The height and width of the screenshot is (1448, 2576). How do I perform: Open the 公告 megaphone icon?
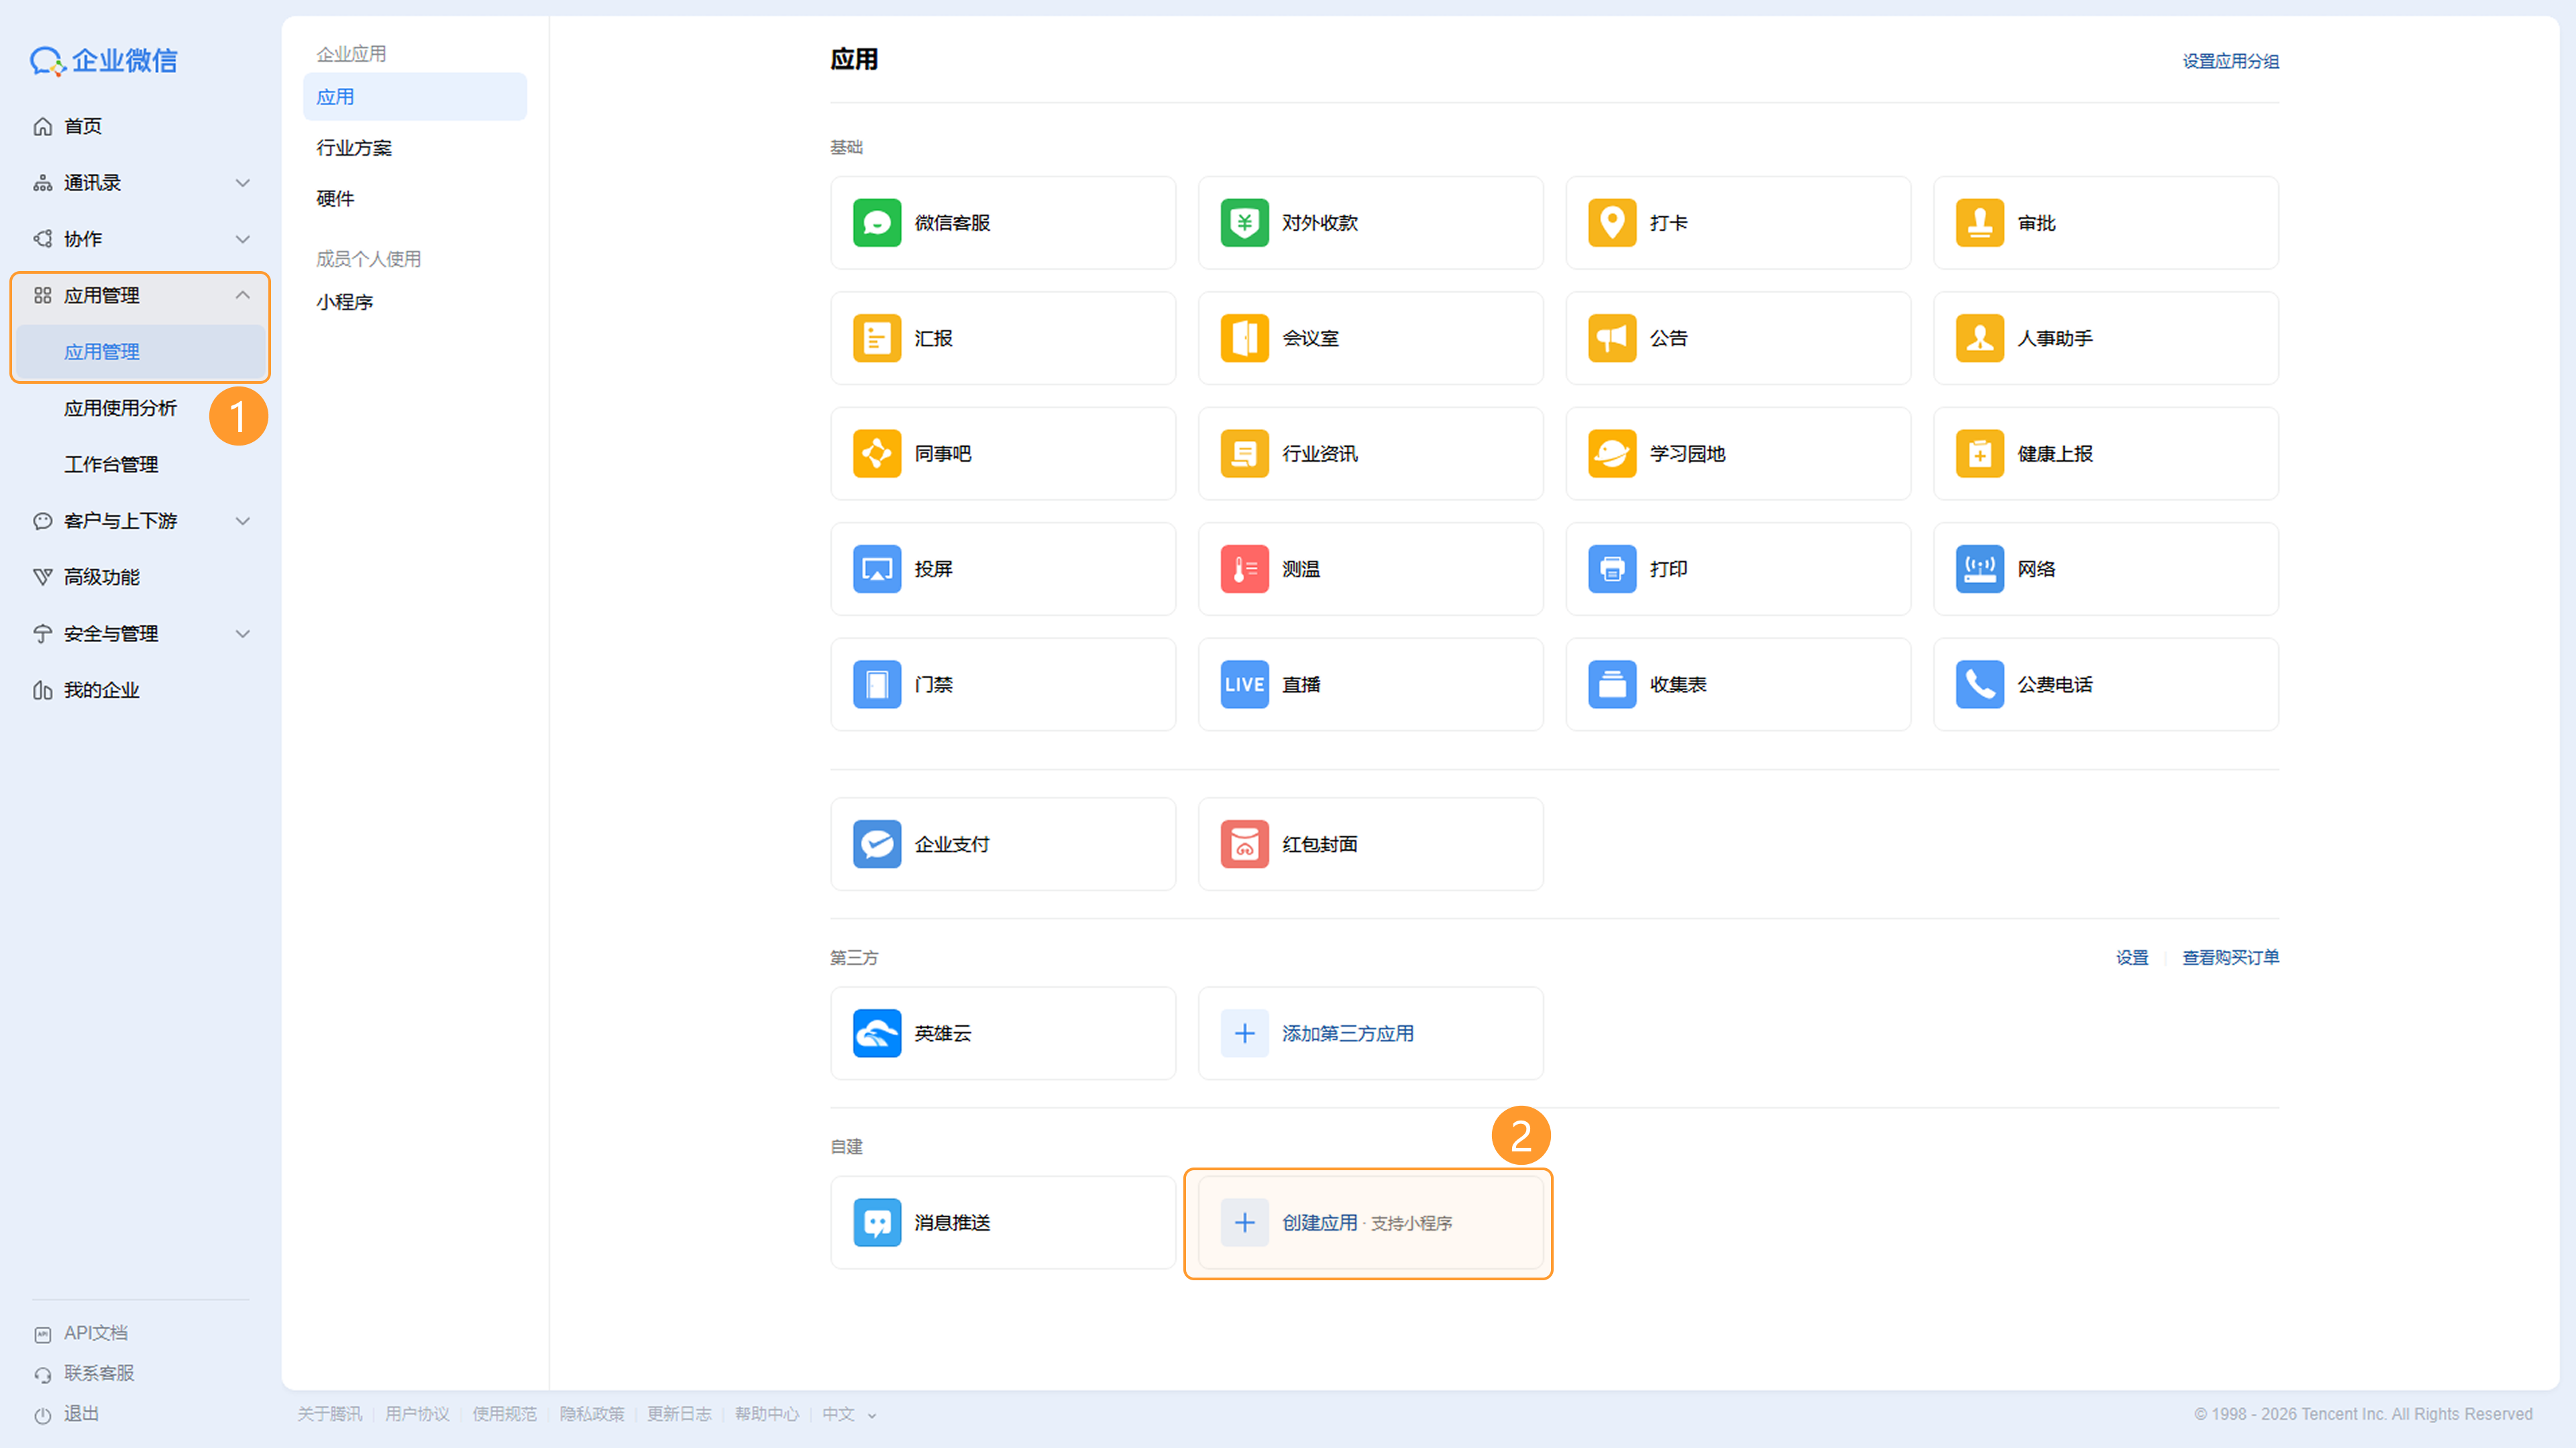pyautogui.click(x=1612, y=338)
